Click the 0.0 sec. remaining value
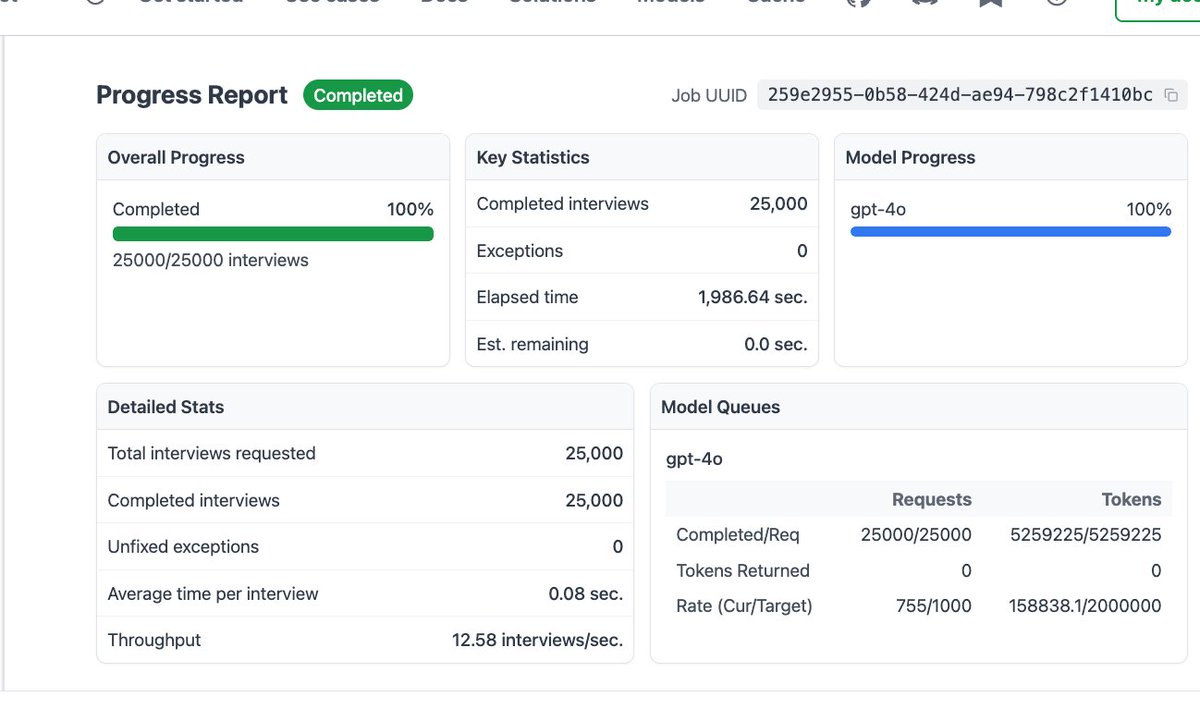This screenshot has width=1200, height=709. pos(775,344)
